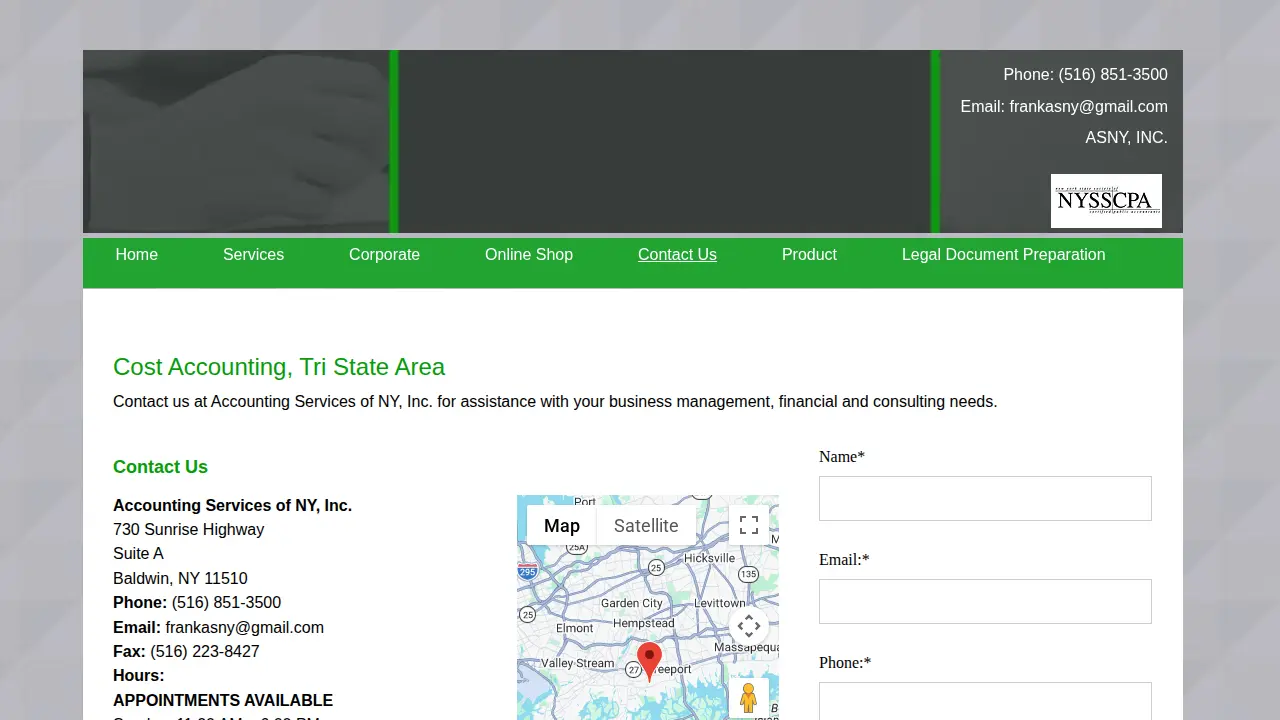Click header phone (516) 851-3500

[1113, 75]
